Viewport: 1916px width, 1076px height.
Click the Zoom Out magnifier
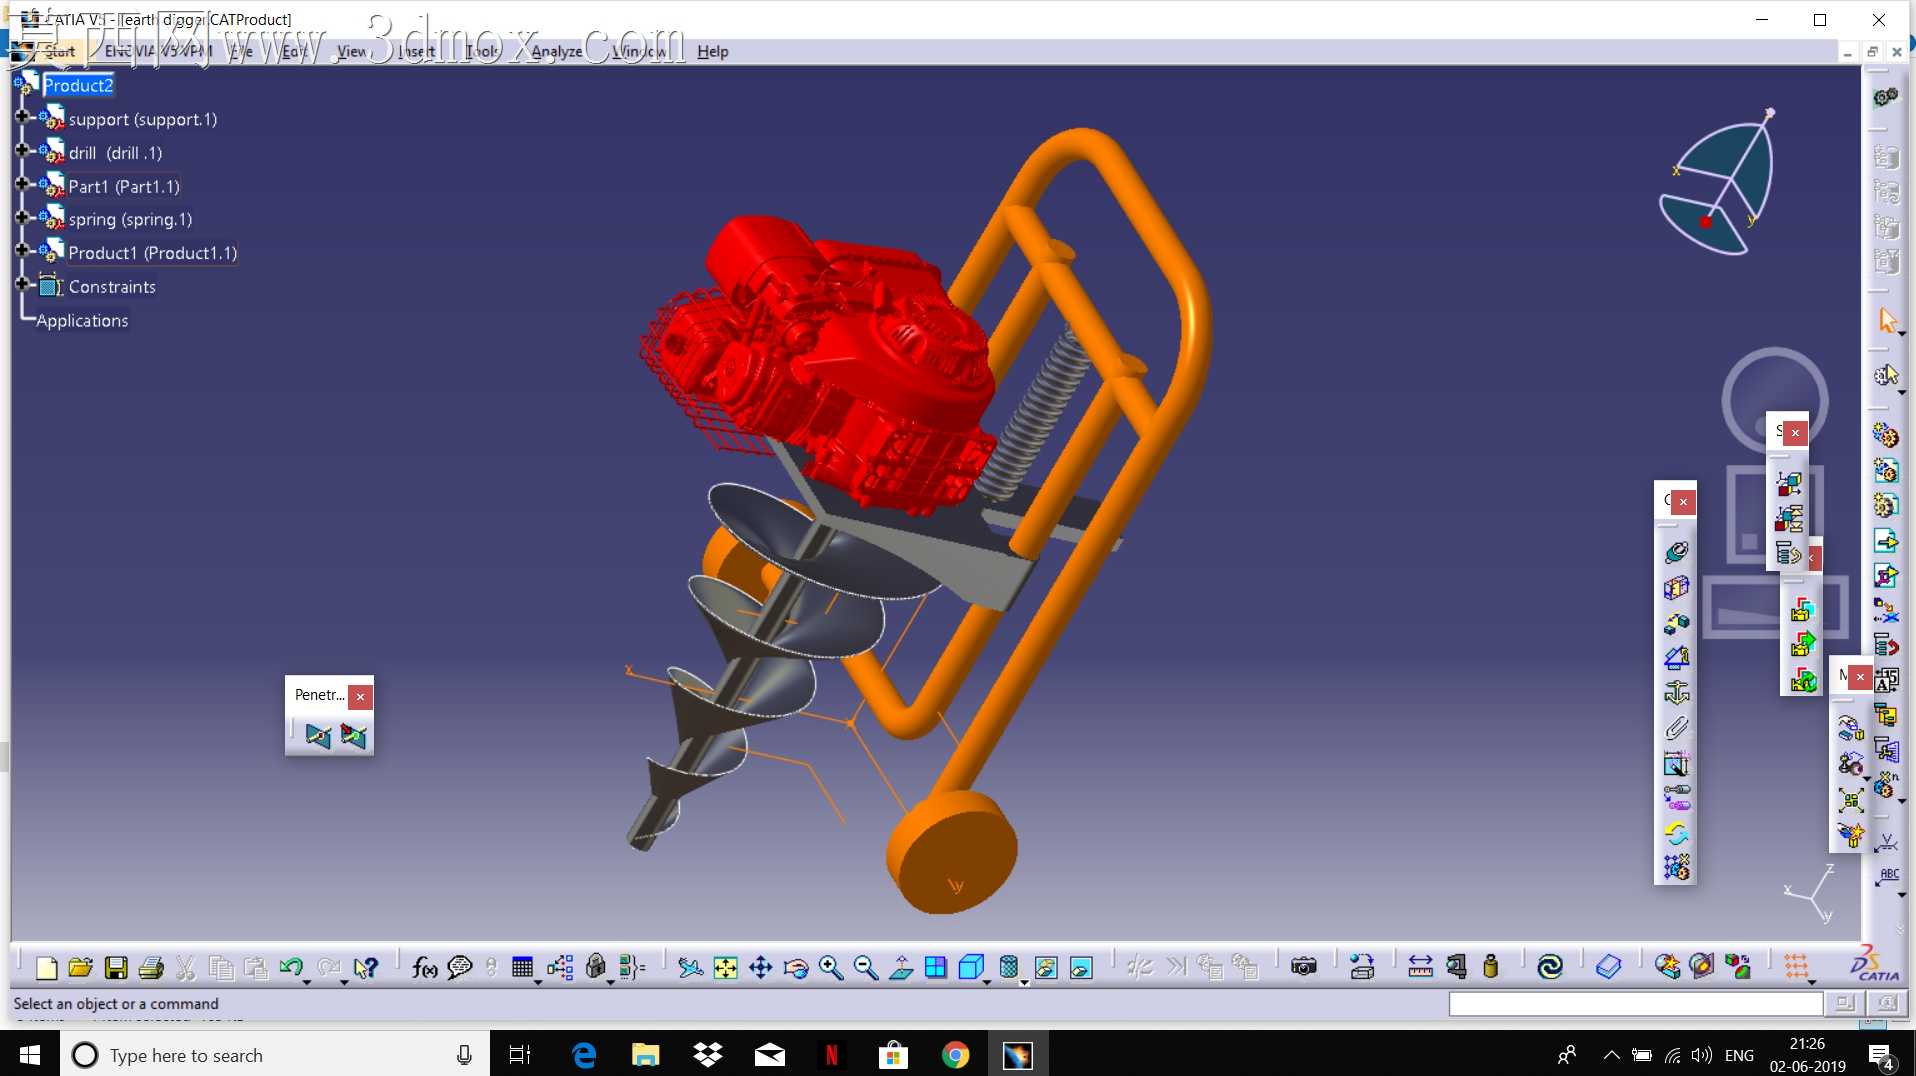pyautogui.click(x=866, y=967)
